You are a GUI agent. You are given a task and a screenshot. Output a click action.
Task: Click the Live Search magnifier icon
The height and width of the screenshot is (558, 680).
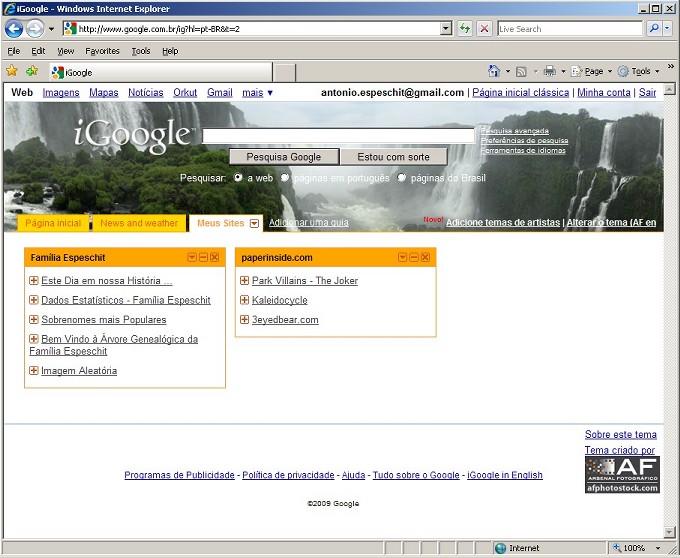655,29
